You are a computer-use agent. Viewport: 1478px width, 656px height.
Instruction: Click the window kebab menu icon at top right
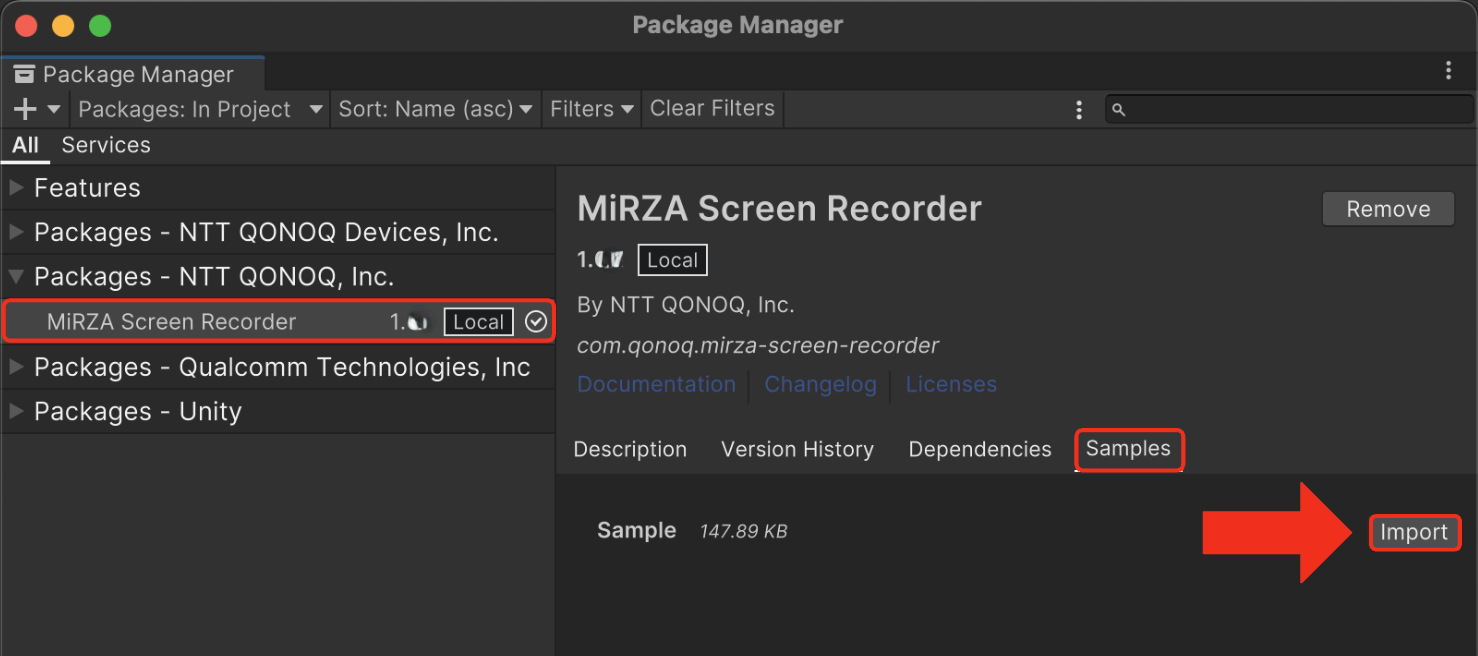[x=1448, y=70]
